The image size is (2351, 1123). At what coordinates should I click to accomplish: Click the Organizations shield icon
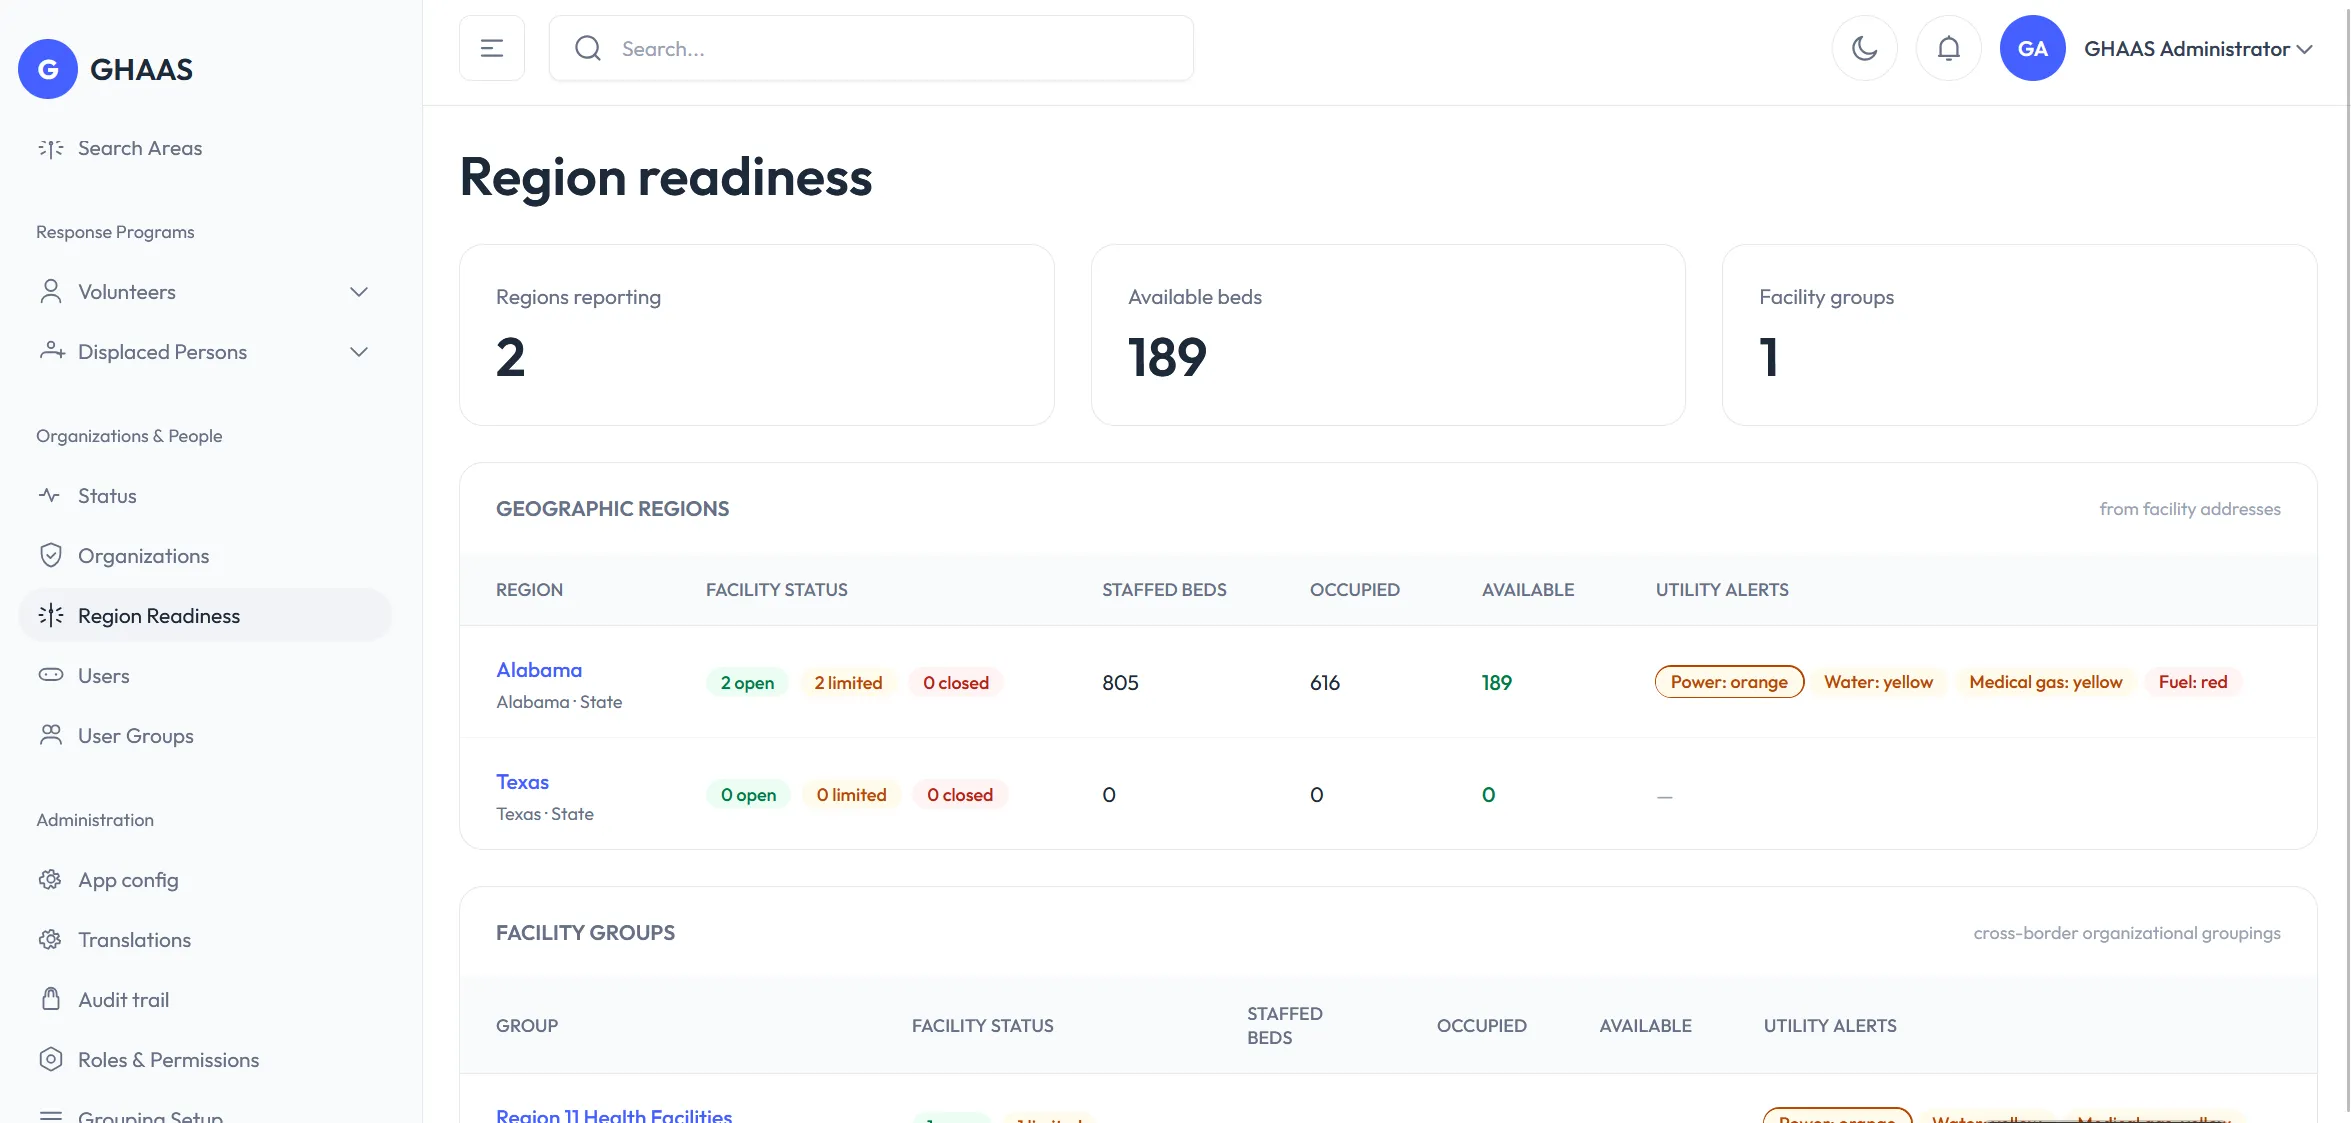coord(51,555)
